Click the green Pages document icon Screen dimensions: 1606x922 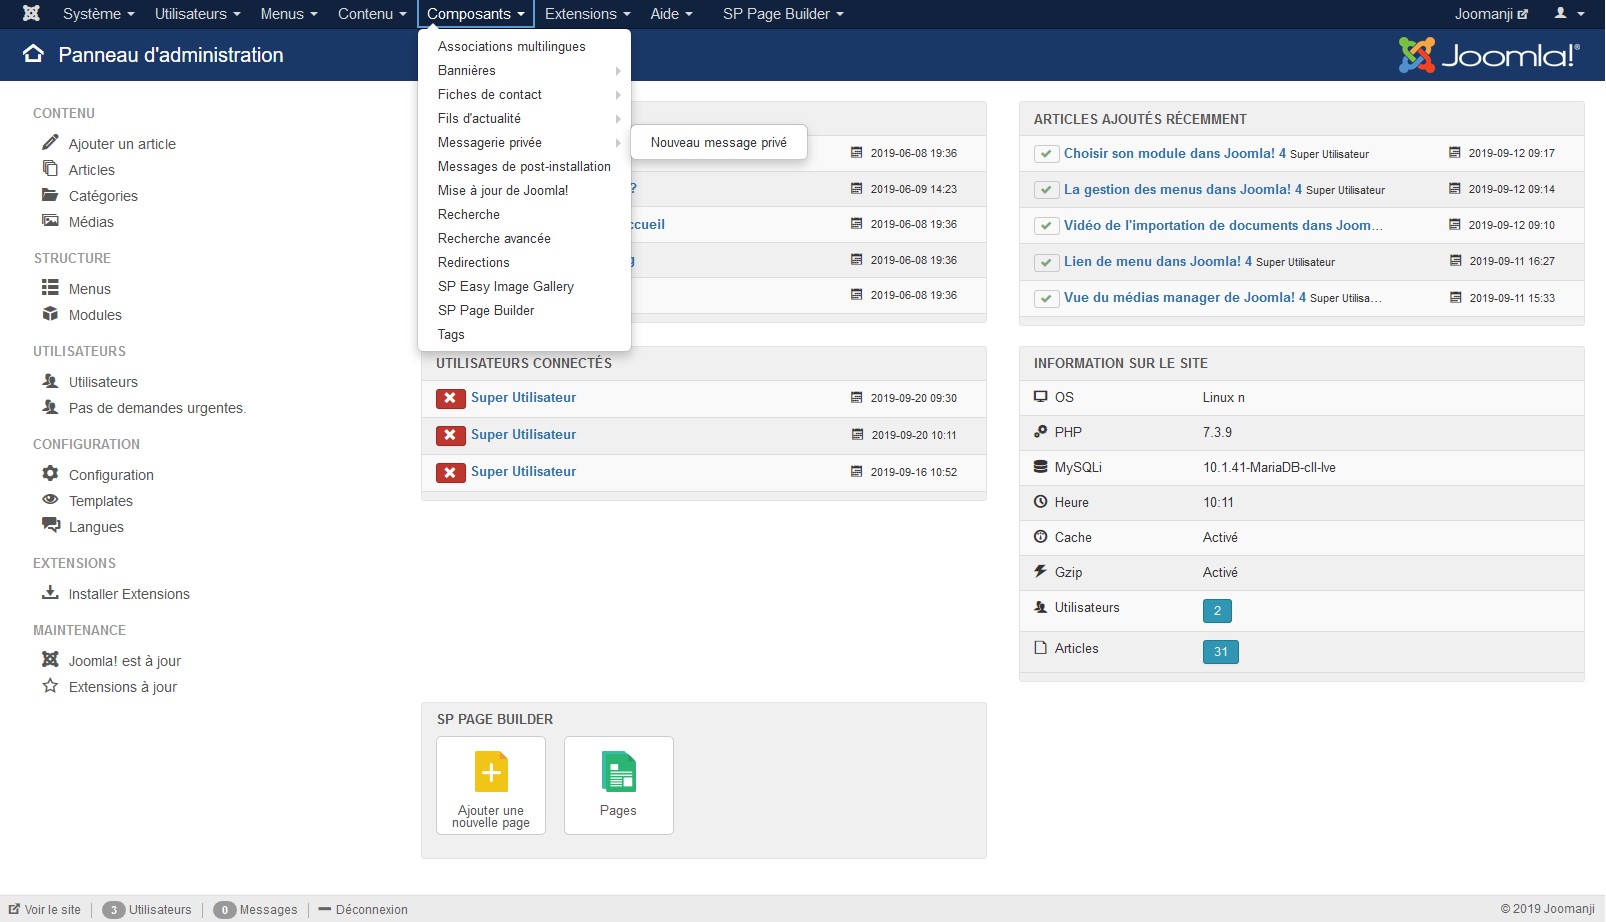coord(619,772)
